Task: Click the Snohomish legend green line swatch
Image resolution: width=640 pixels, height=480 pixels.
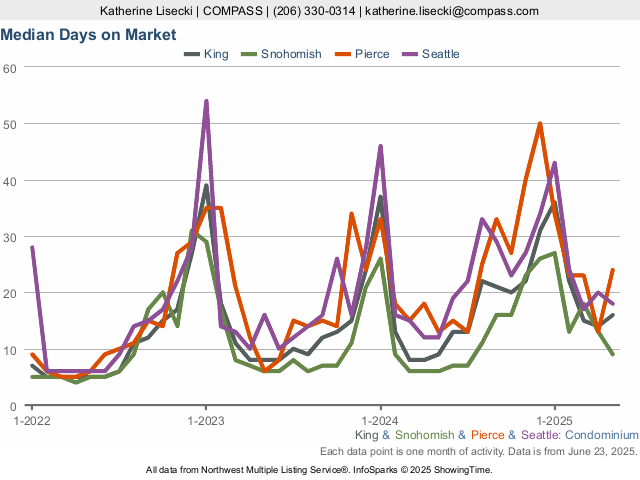Action: (249, 54)
